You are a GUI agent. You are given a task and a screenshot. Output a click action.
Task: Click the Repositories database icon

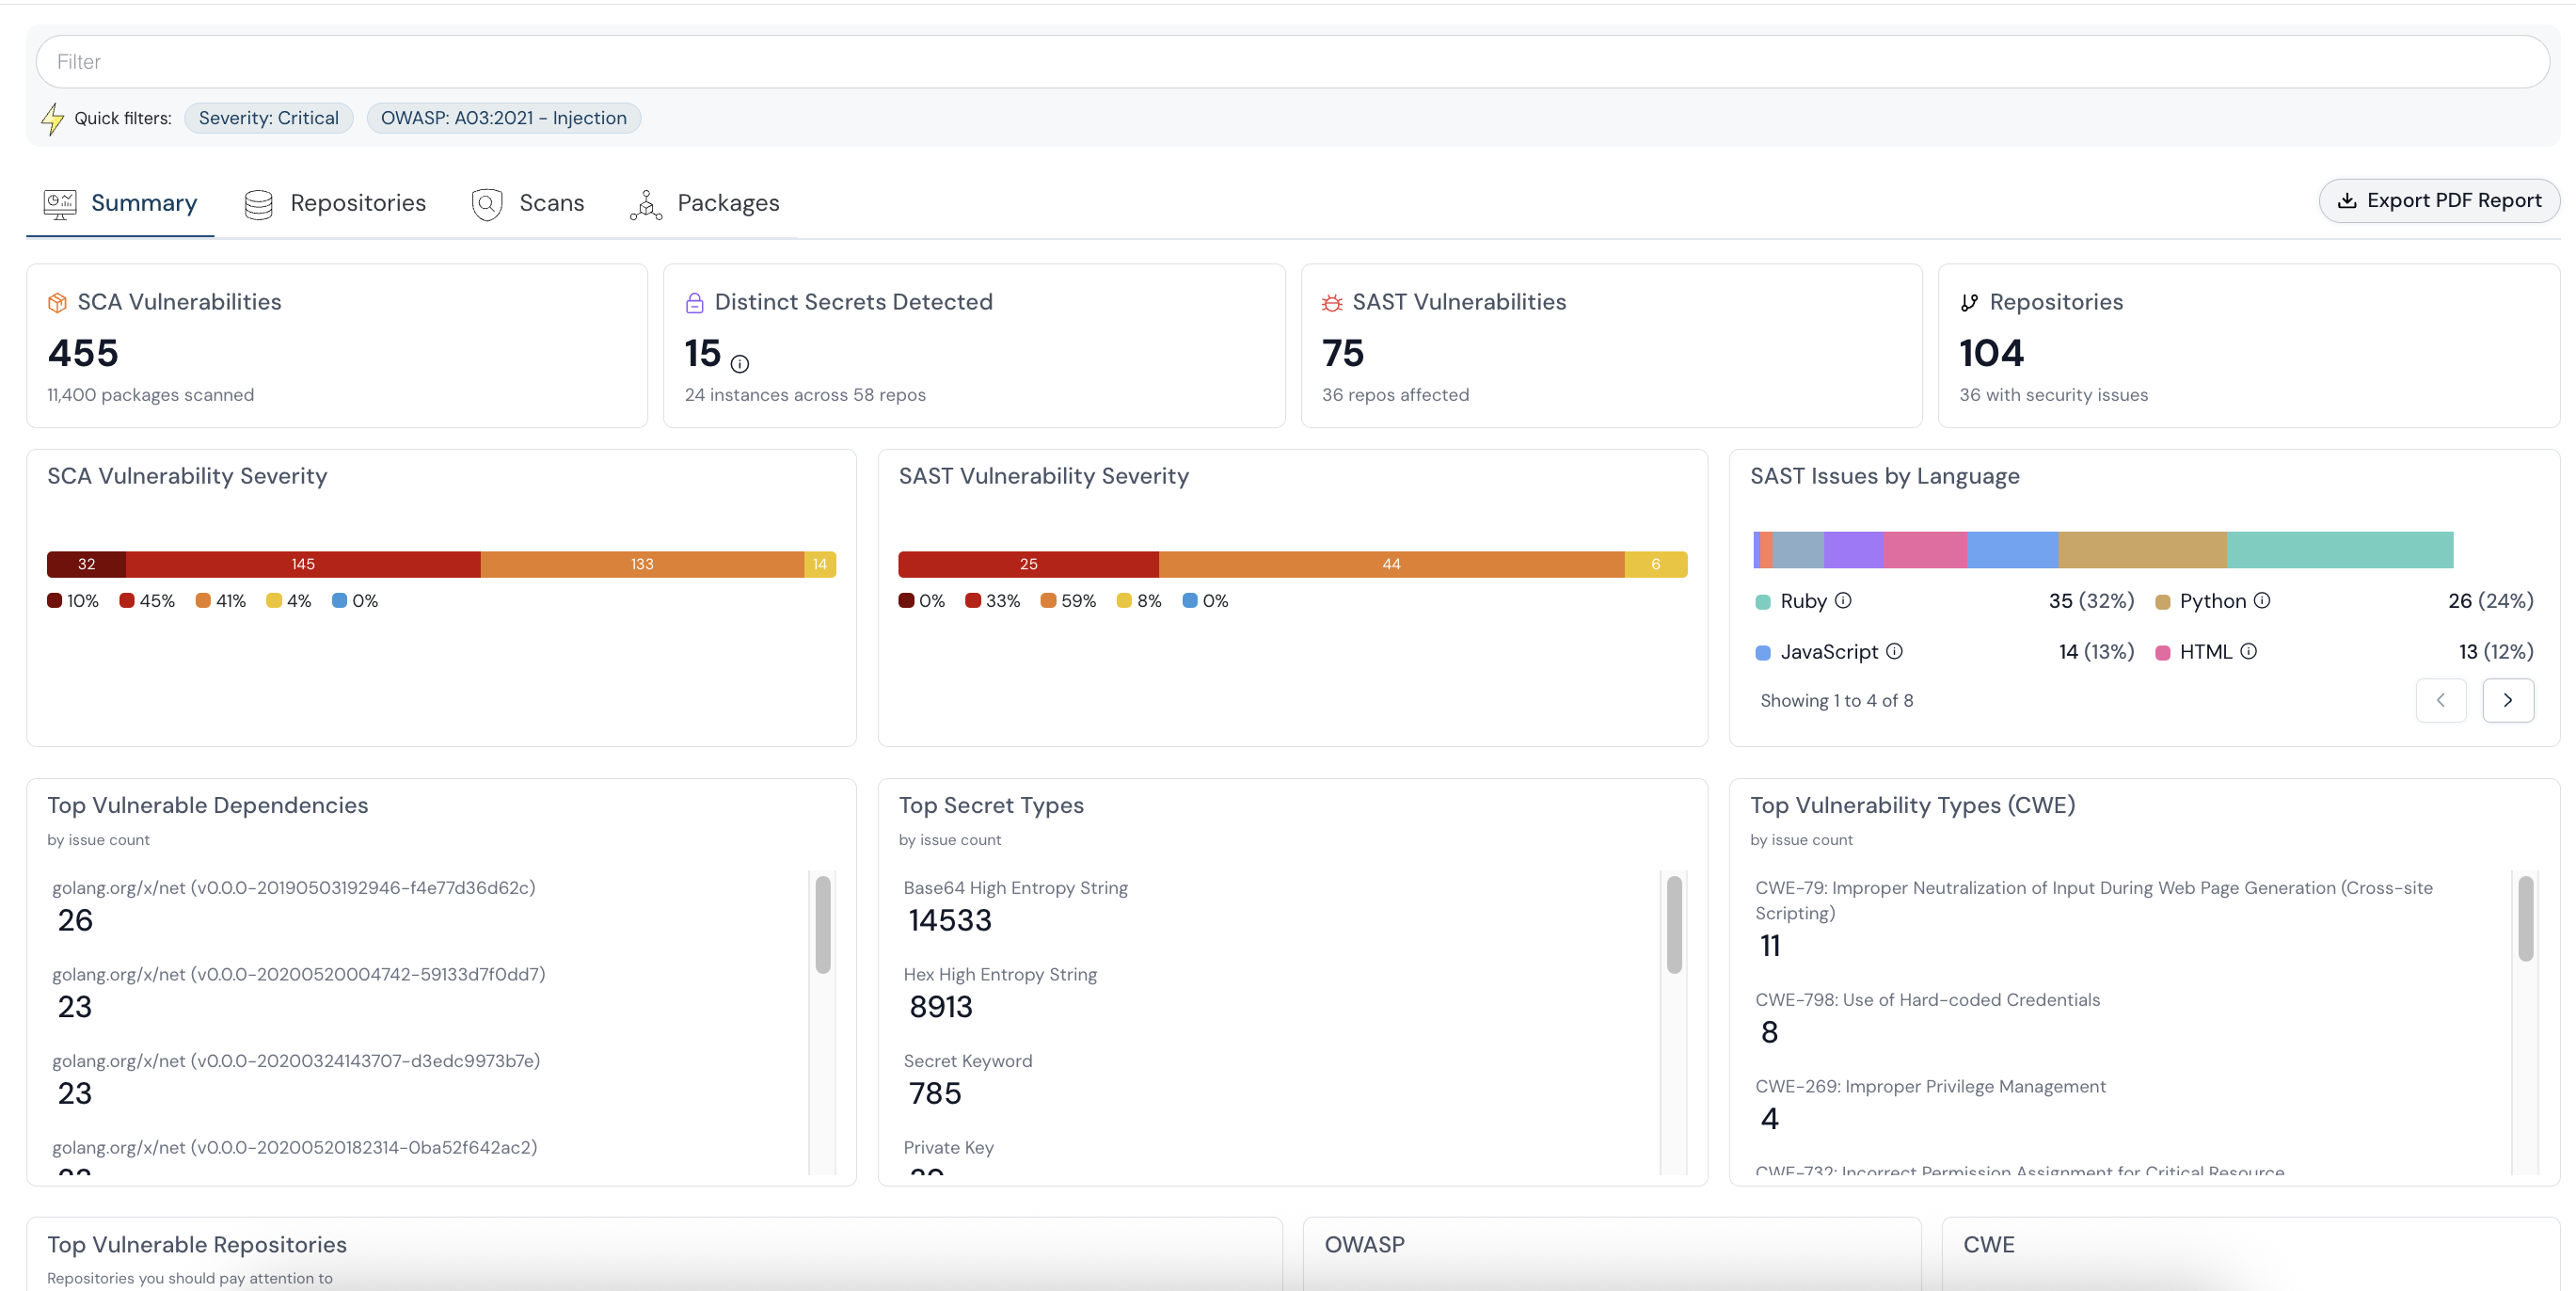click(x=258, y=203)
